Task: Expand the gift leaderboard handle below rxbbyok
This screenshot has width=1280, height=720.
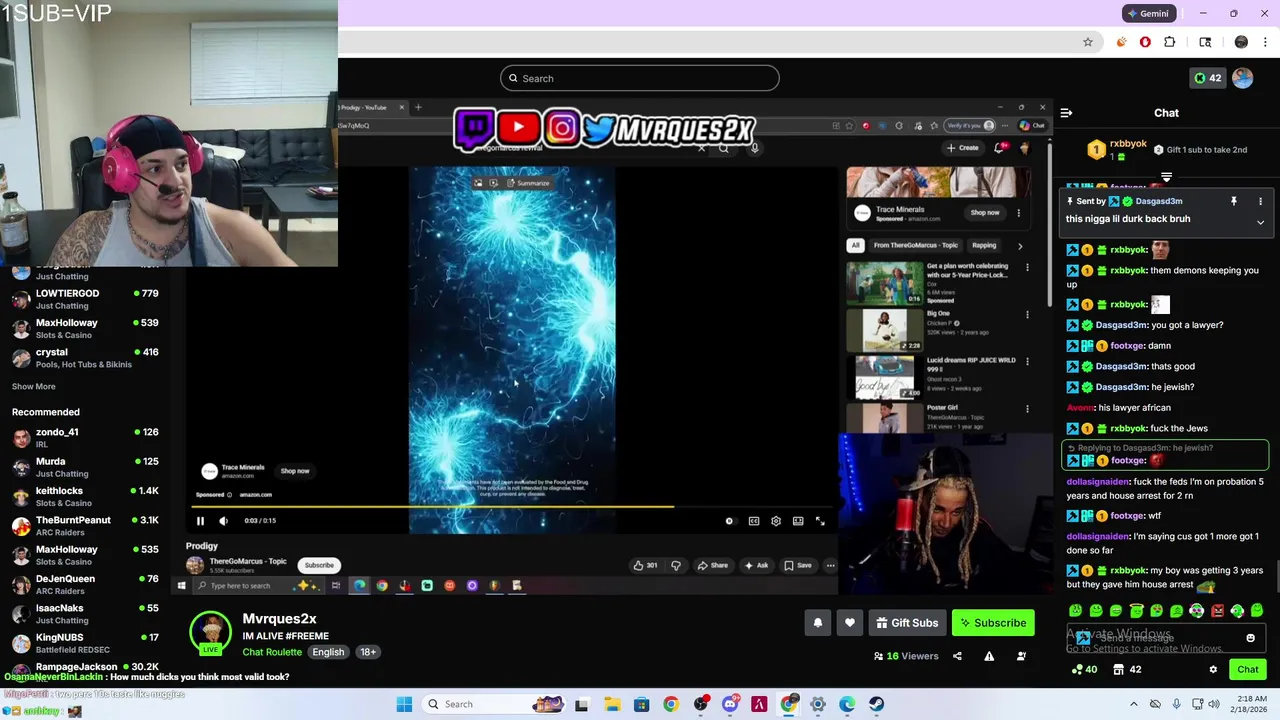Action: tap(1166, 177)
